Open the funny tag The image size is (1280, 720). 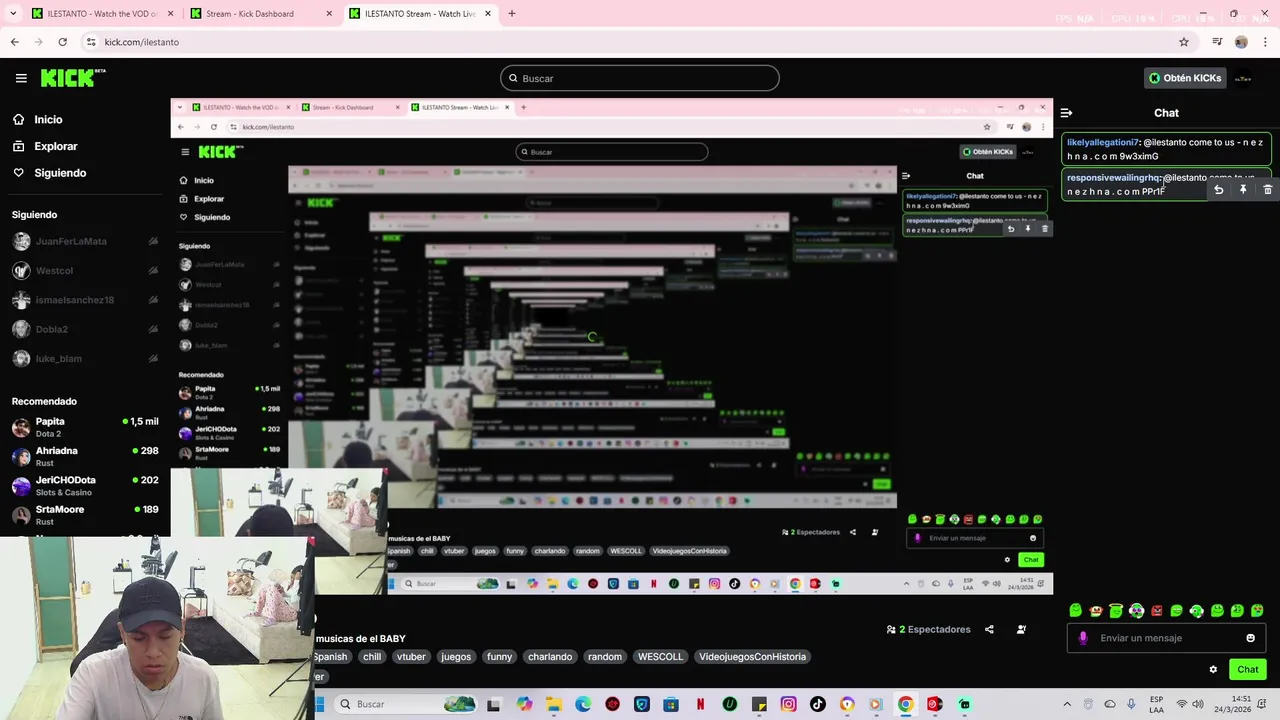500,657
